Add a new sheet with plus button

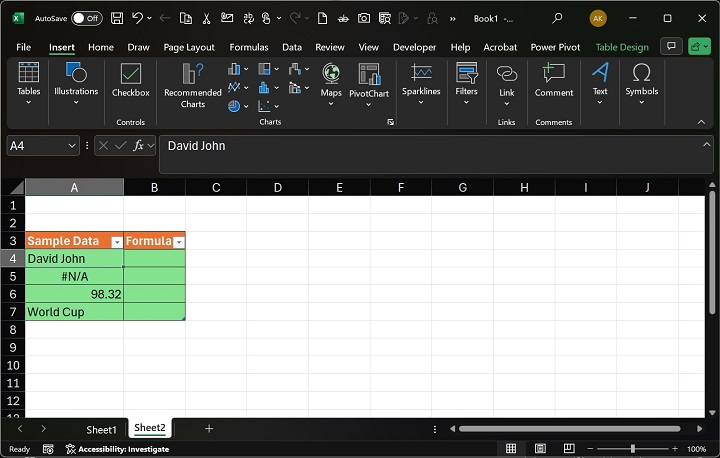[209, 428]
